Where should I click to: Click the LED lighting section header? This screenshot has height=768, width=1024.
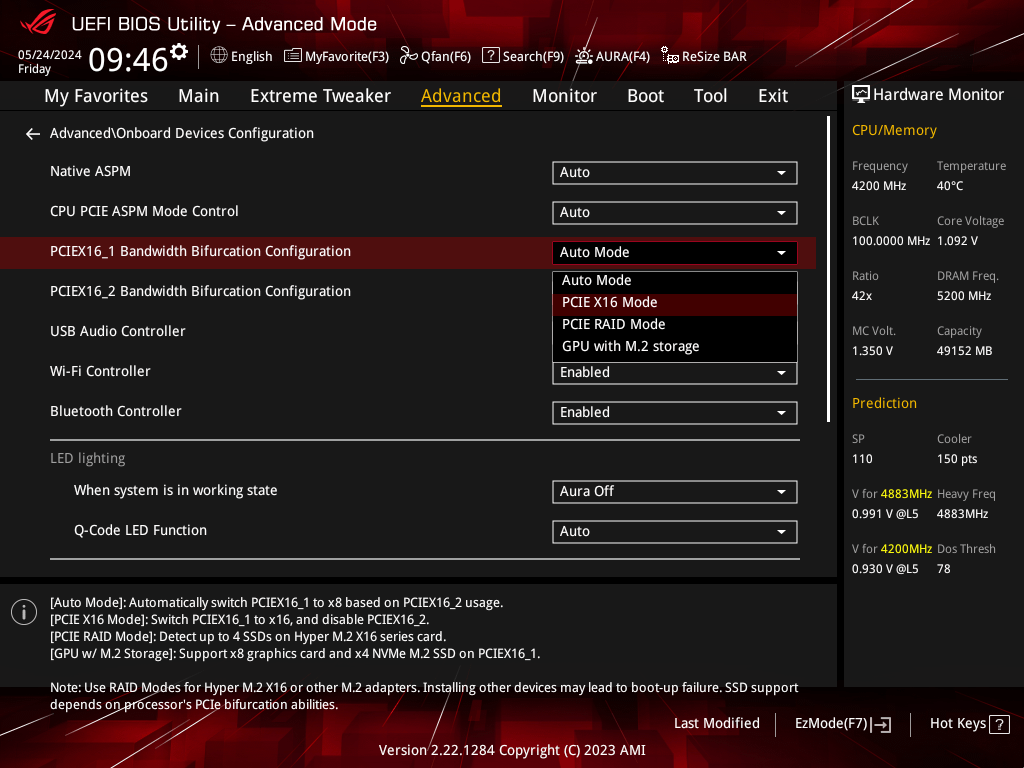pyautogui.click(x=88, y=458)
